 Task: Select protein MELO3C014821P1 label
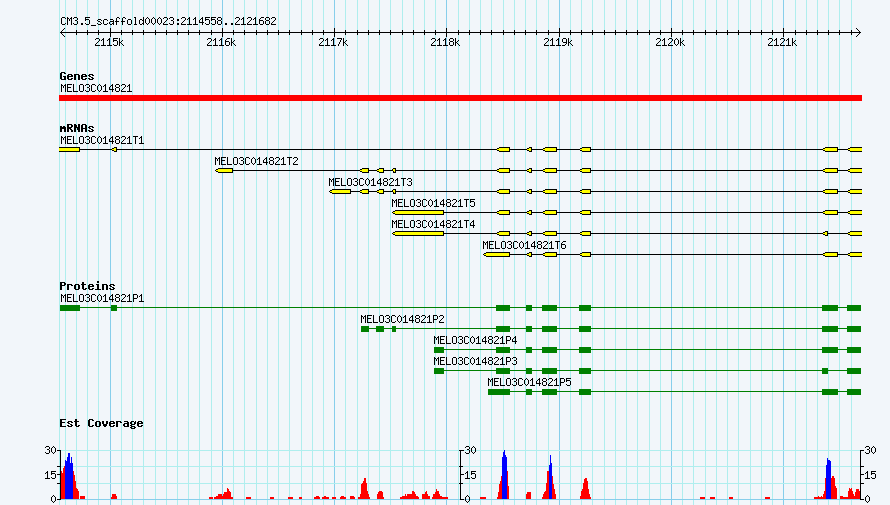coord(102,298)
